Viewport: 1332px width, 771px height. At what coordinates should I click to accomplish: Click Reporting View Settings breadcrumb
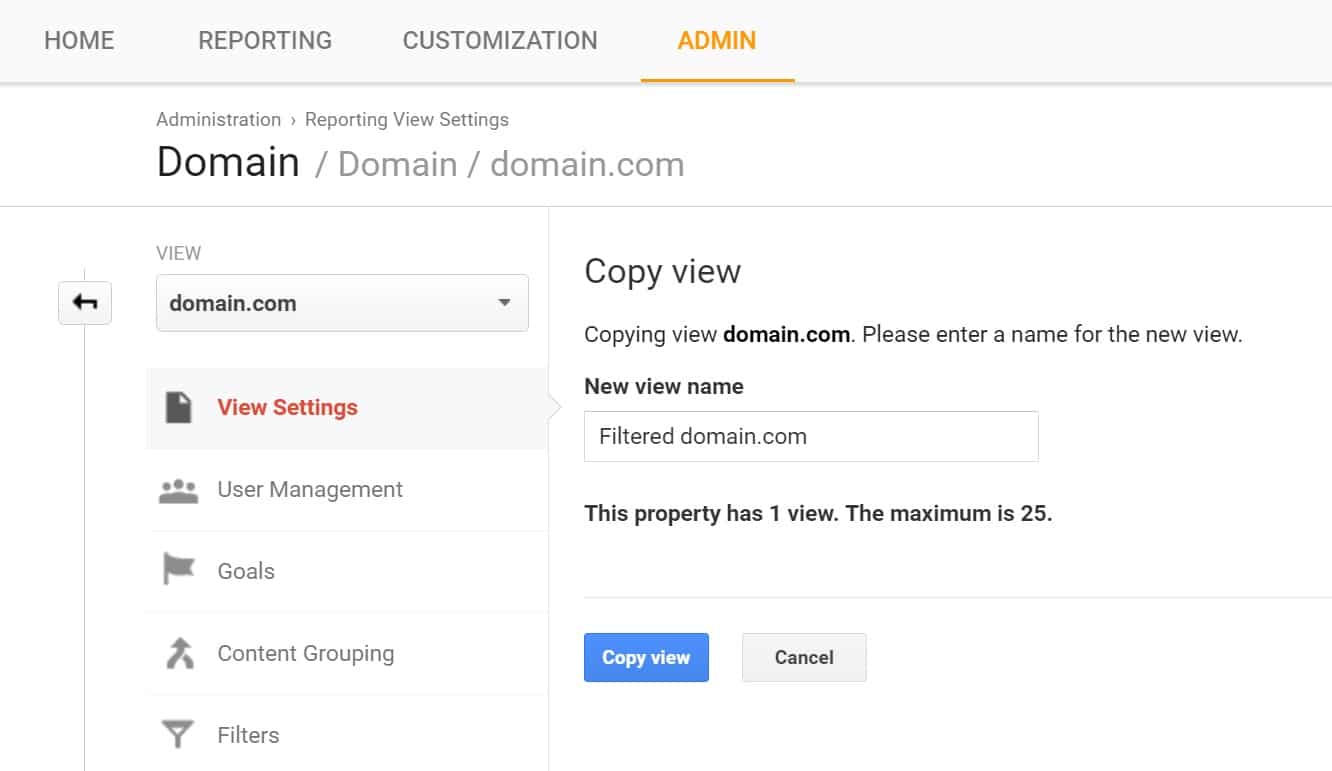click(406, 119)
